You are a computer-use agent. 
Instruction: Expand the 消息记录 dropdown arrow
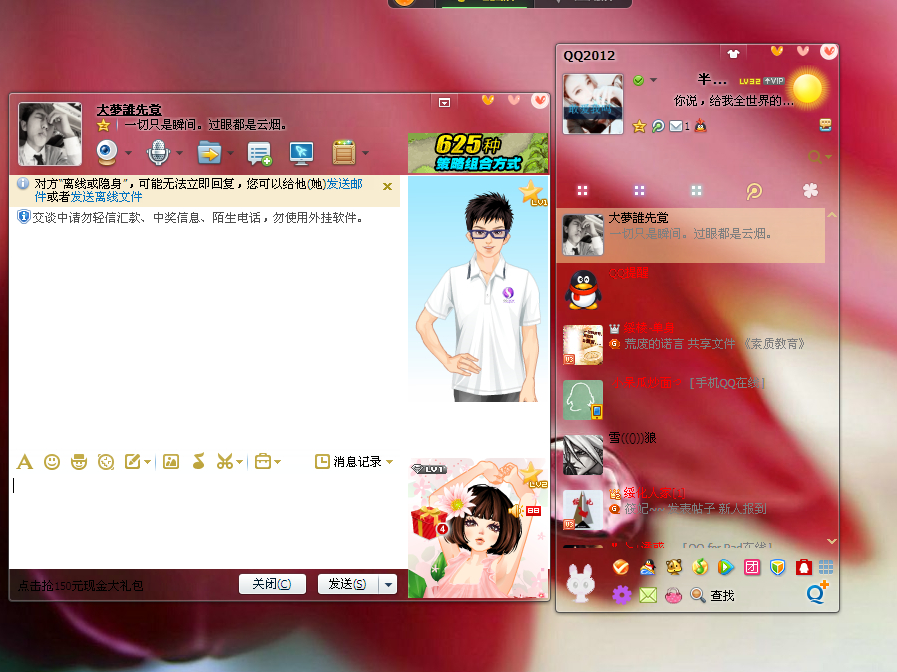pos(390,462)
